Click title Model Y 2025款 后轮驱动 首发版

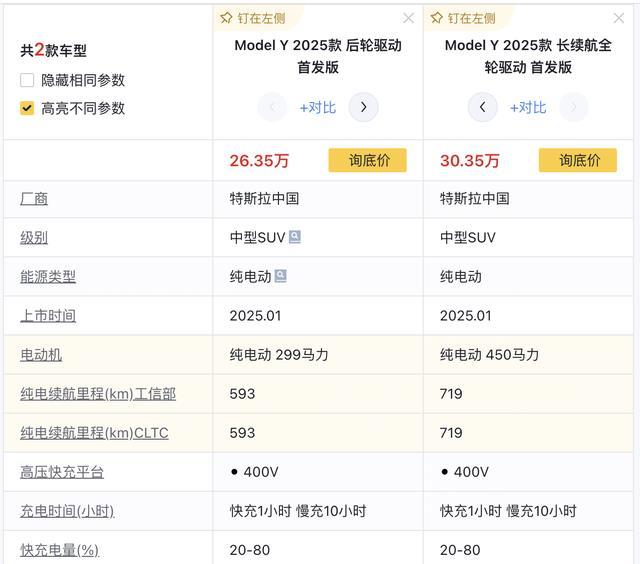[318, 56]
